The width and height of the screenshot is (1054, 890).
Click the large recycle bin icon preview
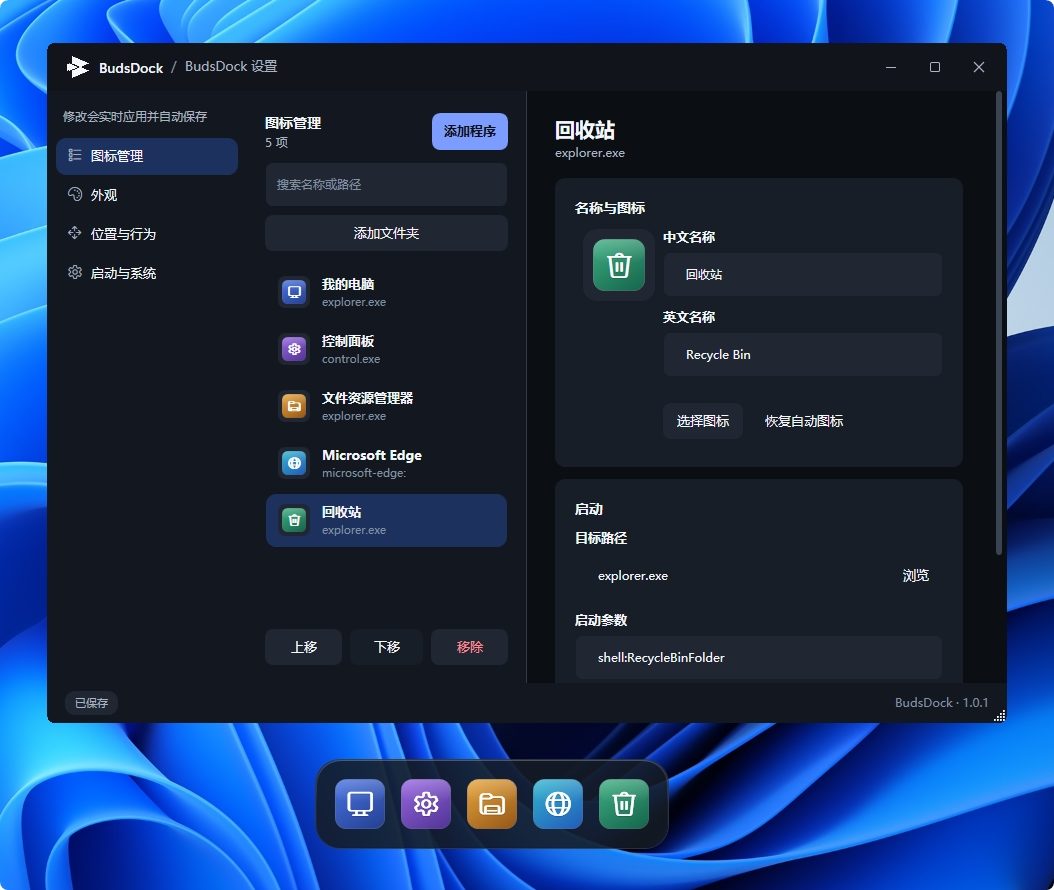tap(618, 265)
